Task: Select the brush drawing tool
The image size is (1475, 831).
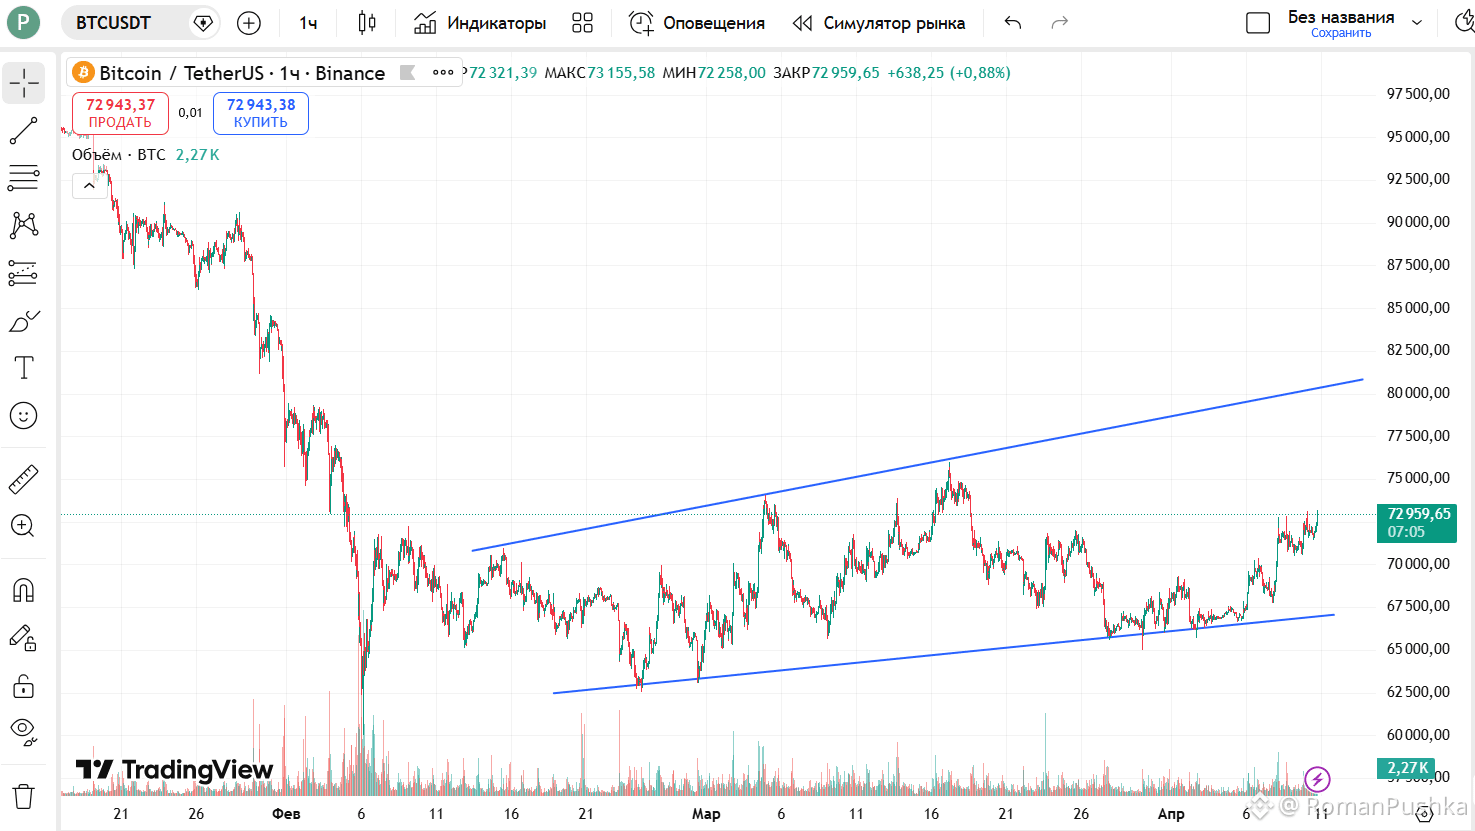Action: [x=24, y=321]
